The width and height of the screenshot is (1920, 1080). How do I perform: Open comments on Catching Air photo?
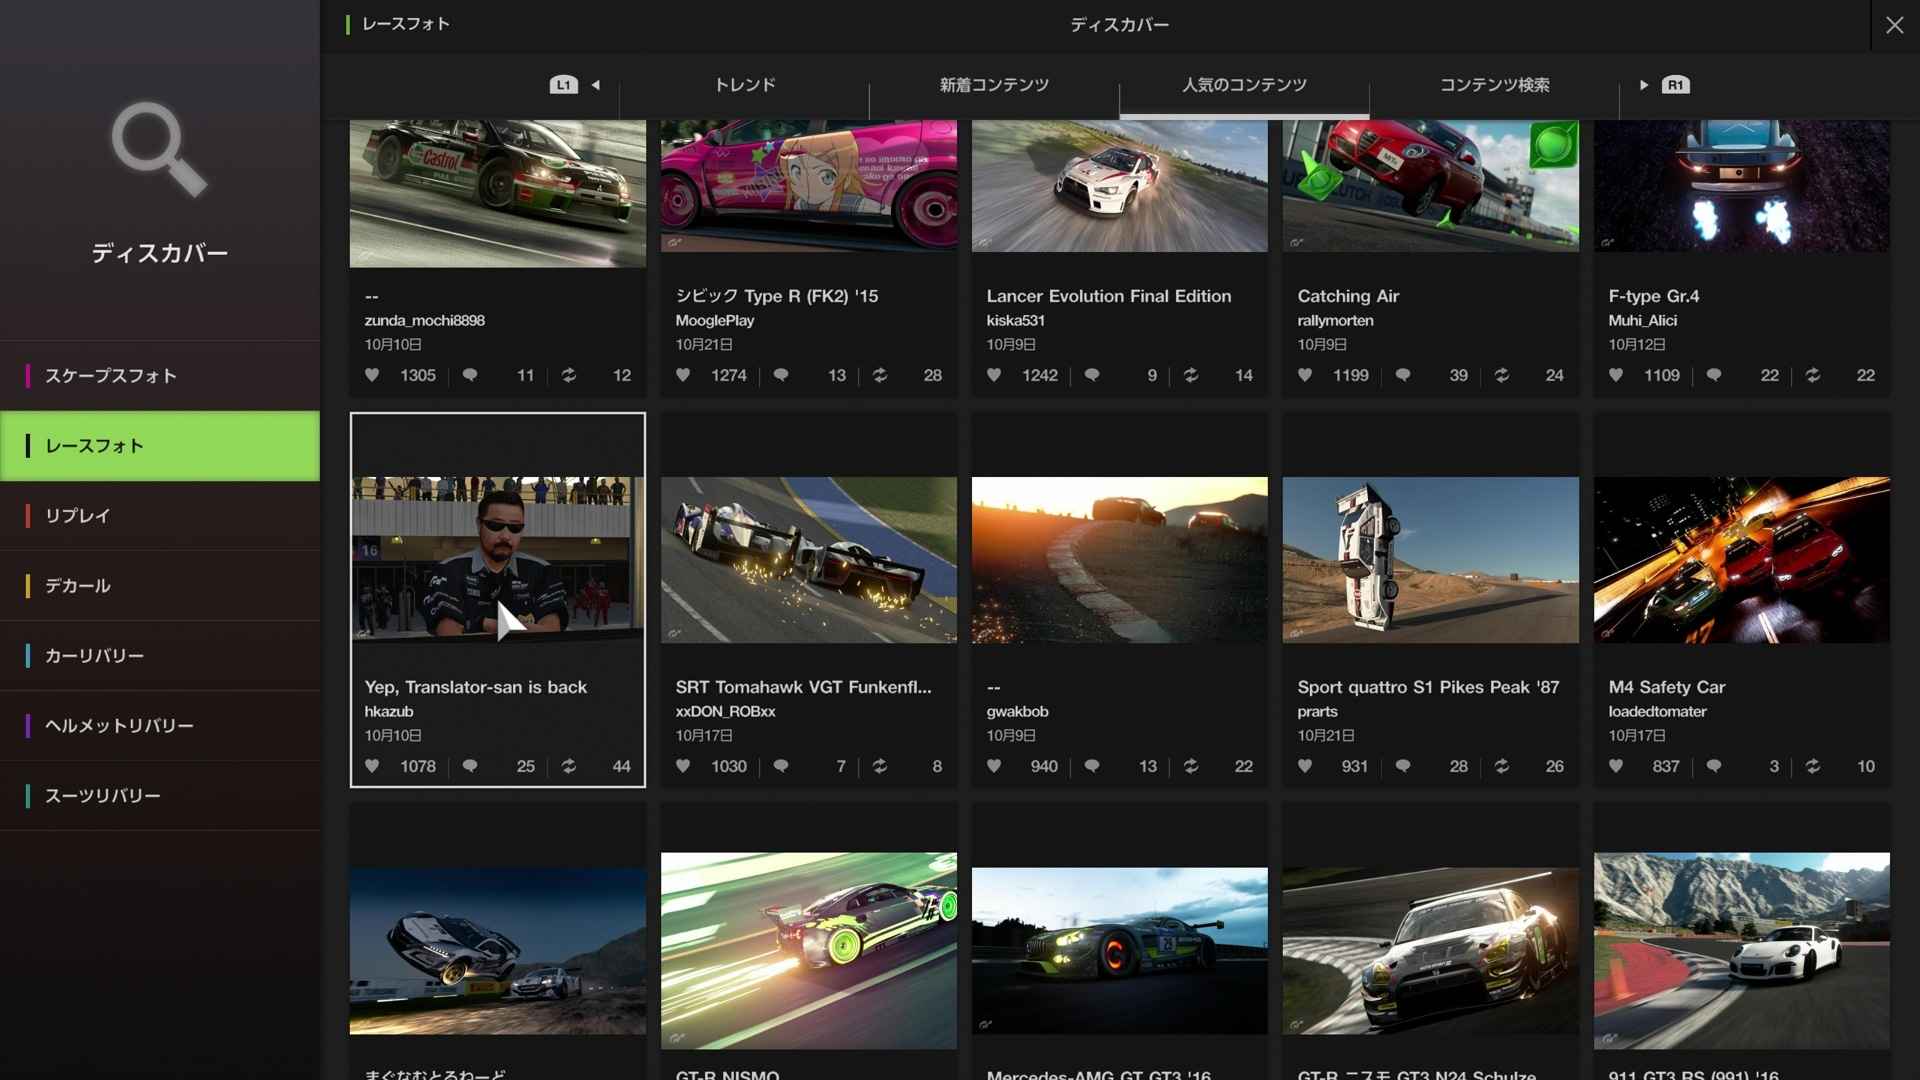(1403, 375)
